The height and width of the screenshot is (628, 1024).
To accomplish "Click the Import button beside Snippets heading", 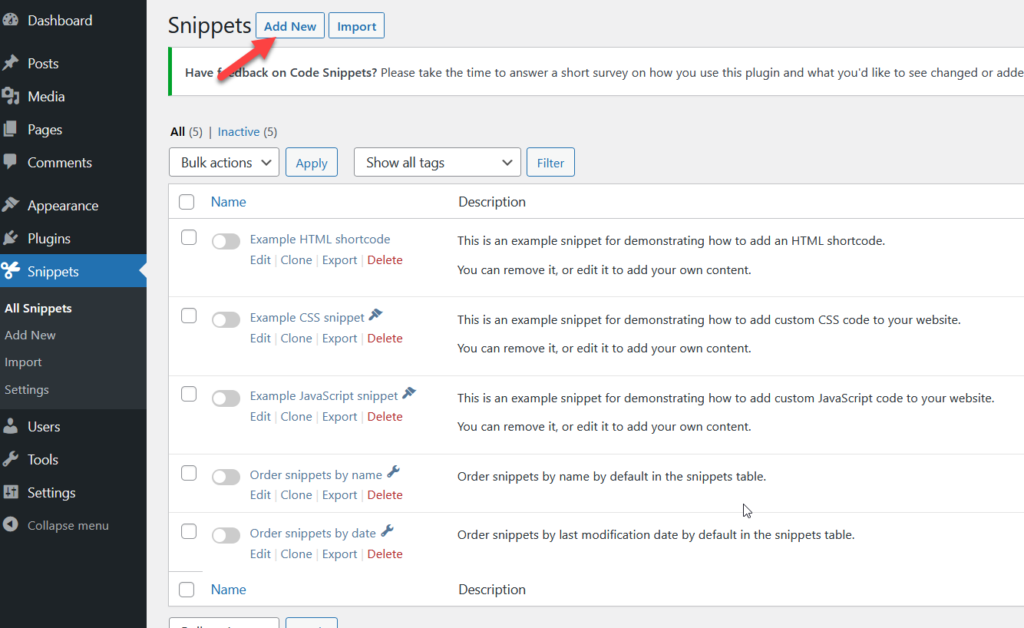I will tap(357, 26).
